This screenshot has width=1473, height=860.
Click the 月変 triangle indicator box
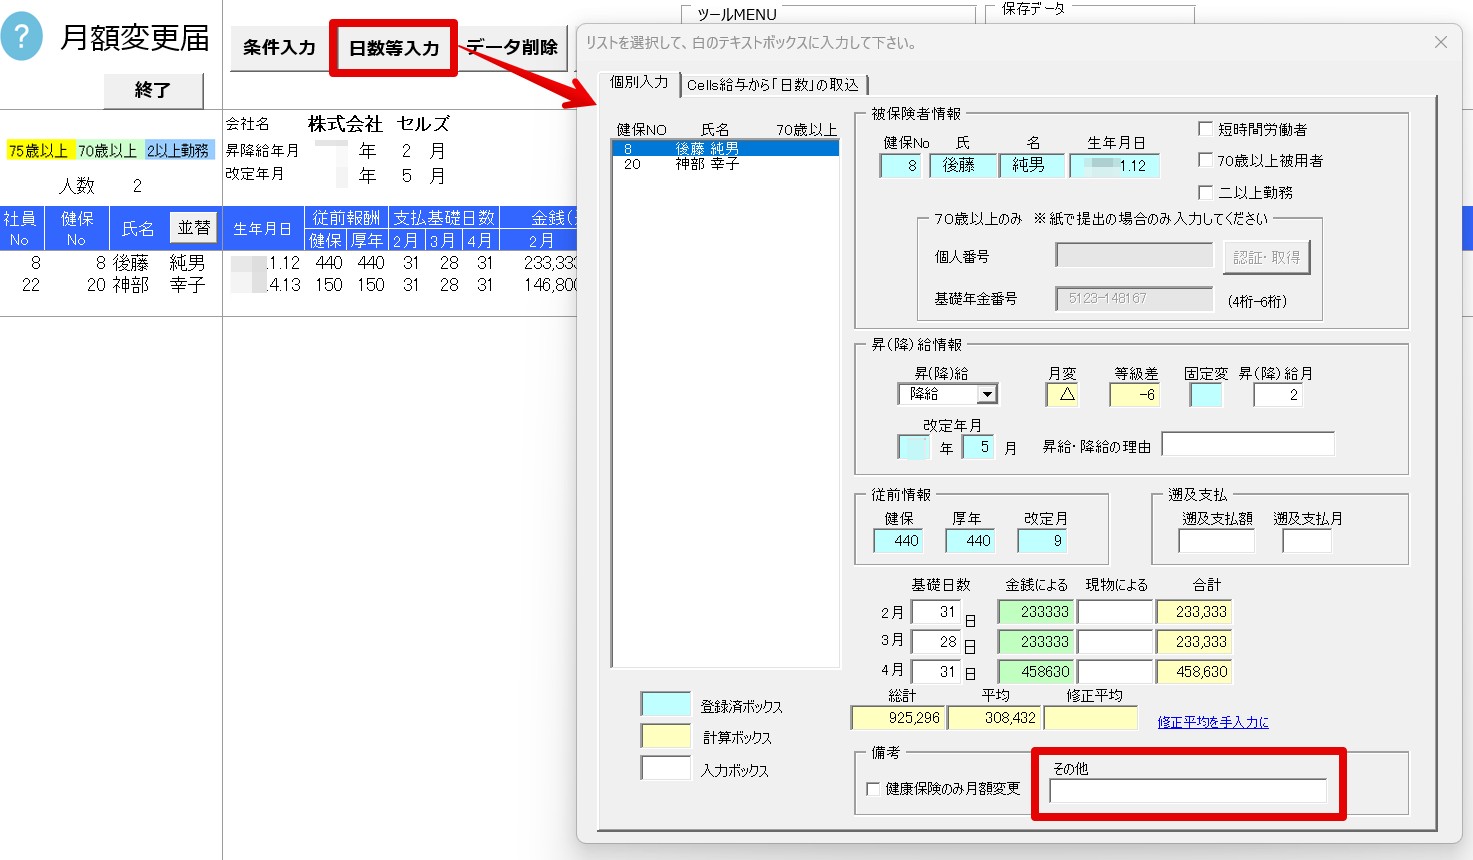pos(1063,395)
